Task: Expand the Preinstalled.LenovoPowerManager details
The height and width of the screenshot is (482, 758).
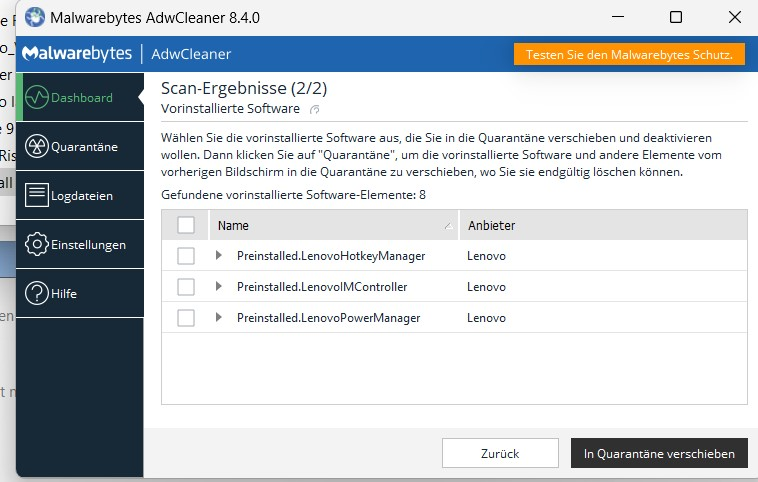Action: click(219, 318)
